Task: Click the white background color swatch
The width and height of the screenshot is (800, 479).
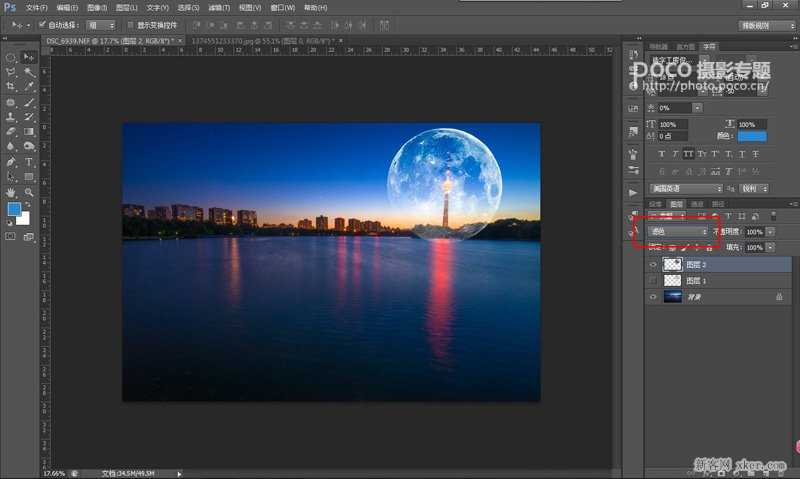Action: (x=24, y=219)
